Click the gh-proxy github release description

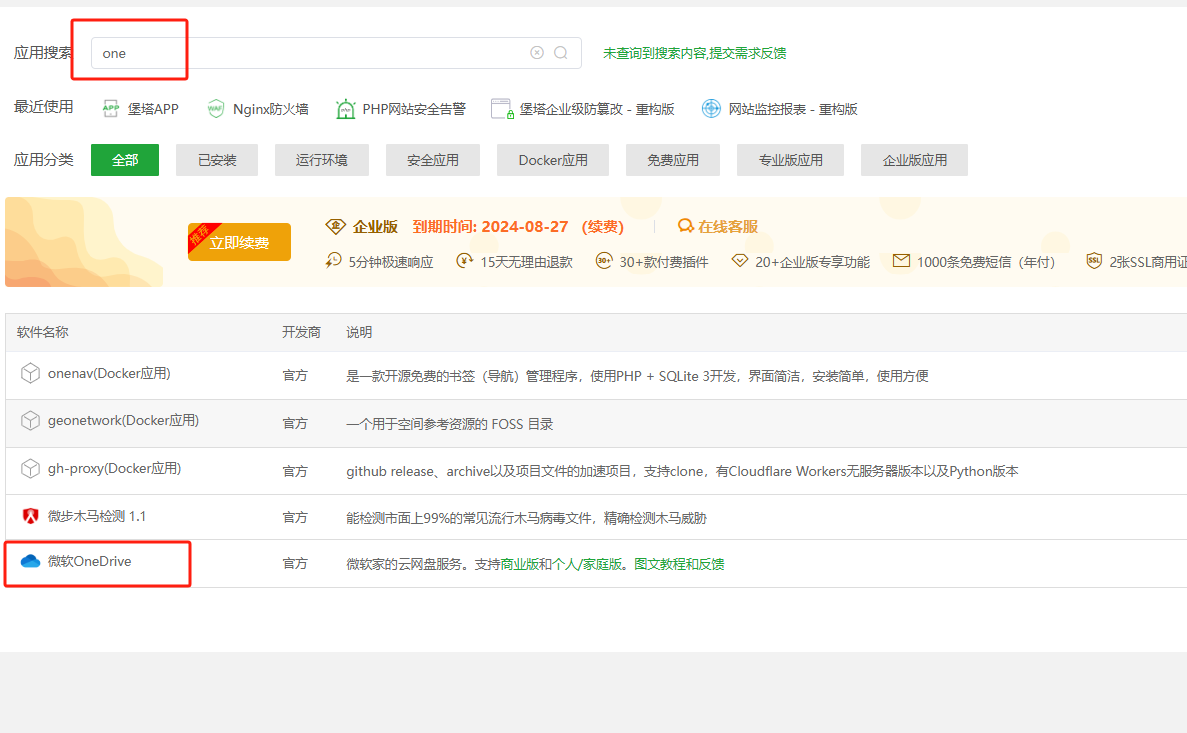pos(682,472)
